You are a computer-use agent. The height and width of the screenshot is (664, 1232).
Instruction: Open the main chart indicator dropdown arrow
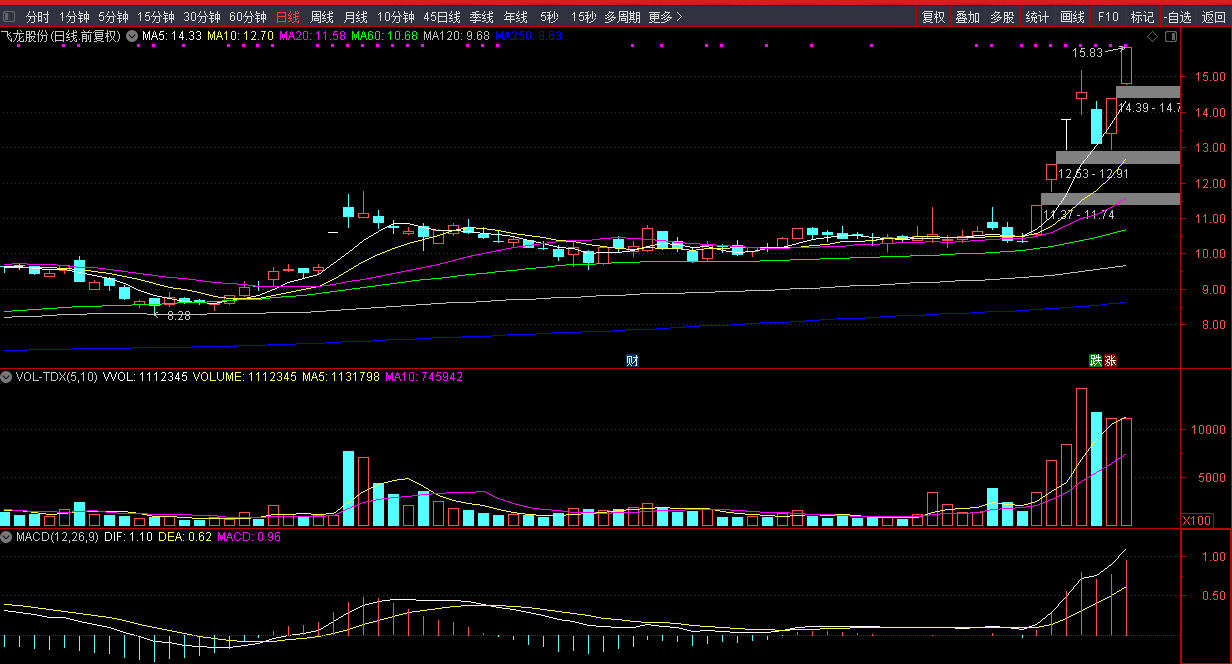click(x=131, y=36)
